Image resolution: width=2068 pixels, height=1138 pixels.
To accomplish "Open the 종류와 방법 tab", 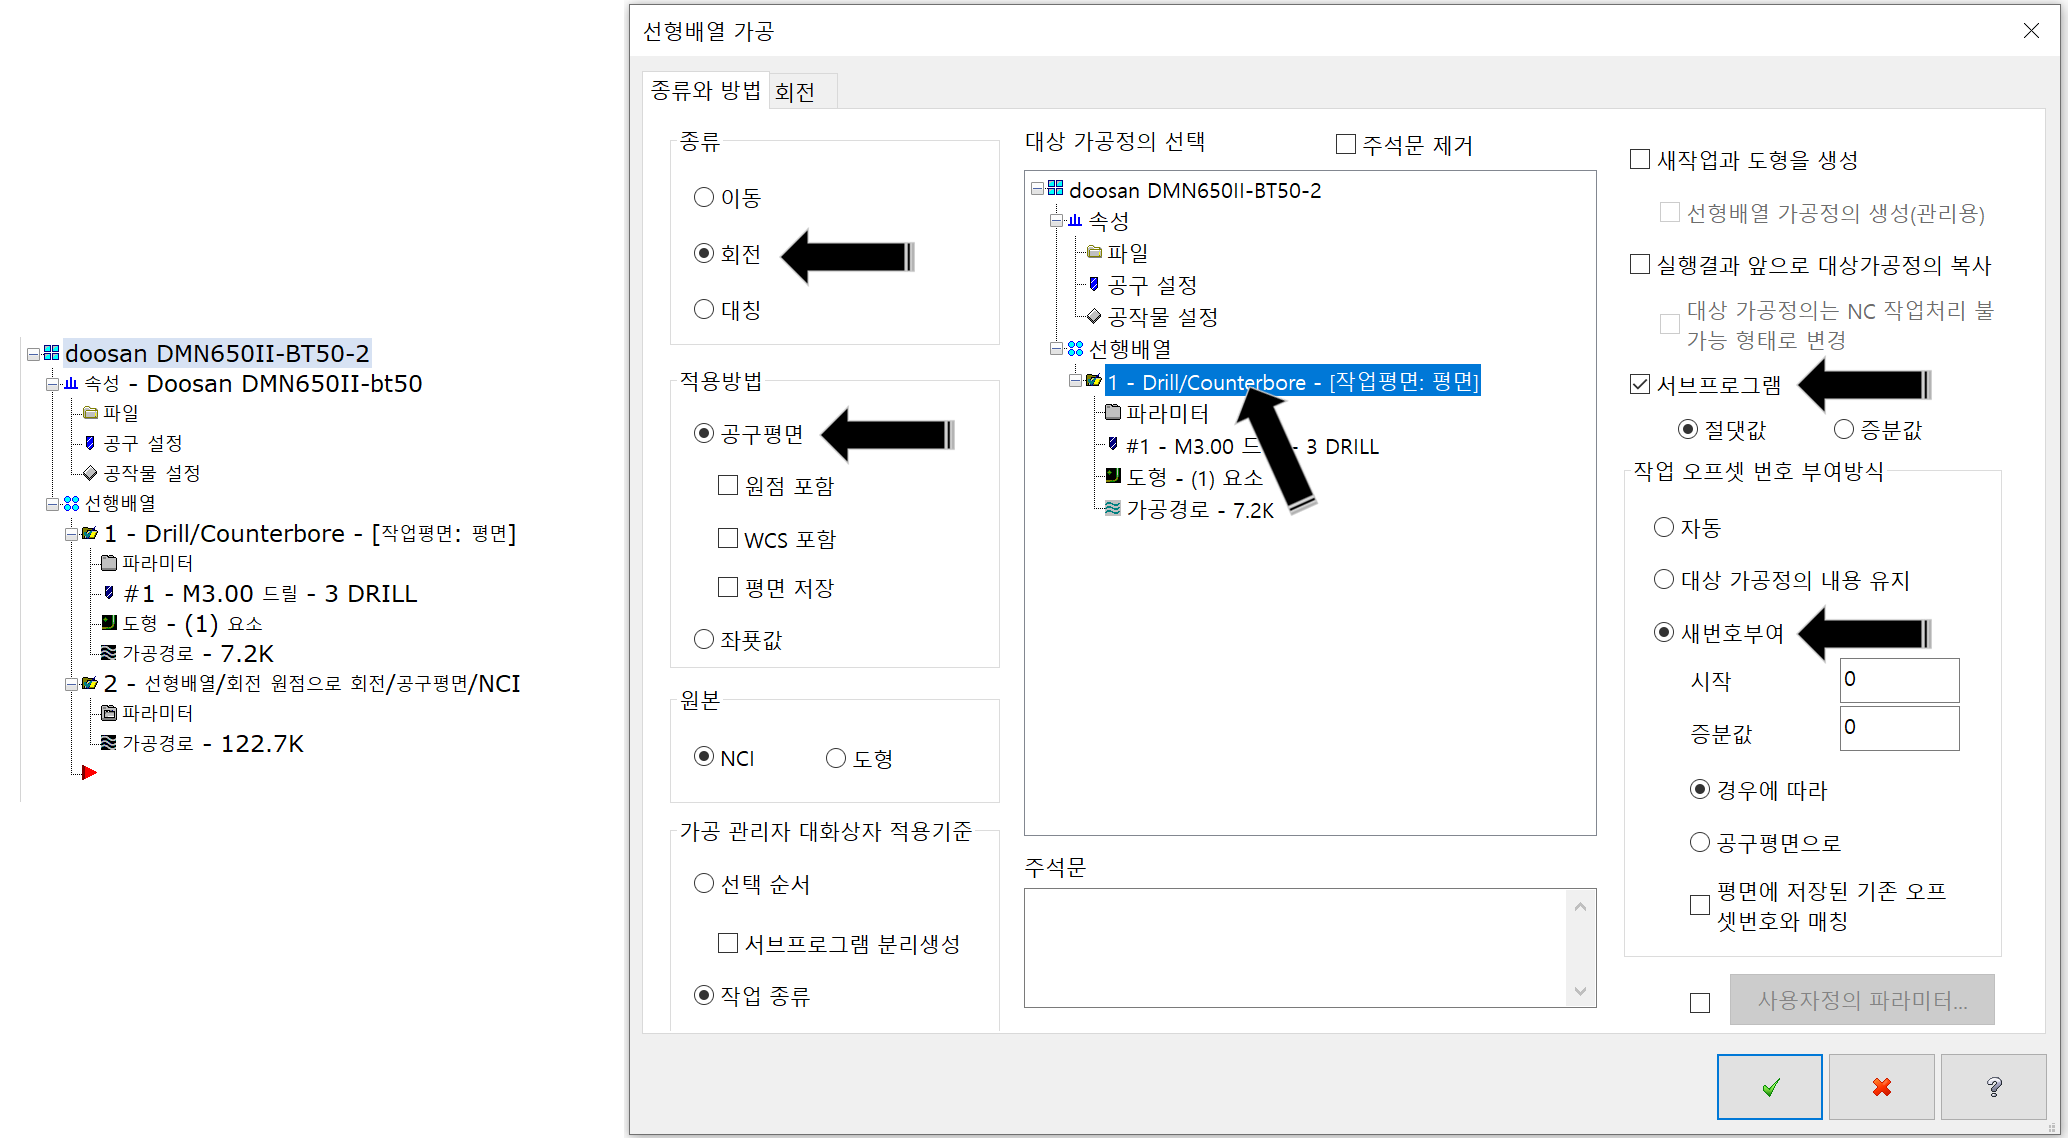I will pyautogui.click(x=705, y=91).
